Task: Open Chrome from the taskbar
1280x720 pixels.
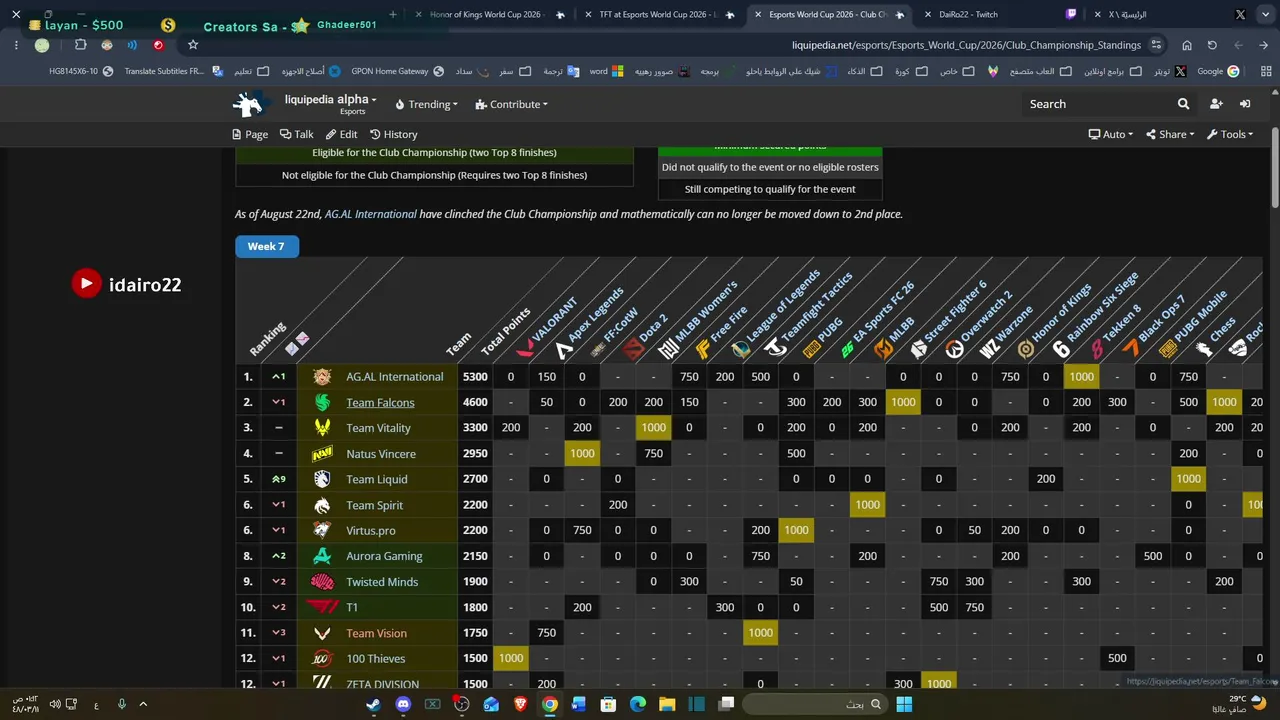Action: [x=550, y=704]
